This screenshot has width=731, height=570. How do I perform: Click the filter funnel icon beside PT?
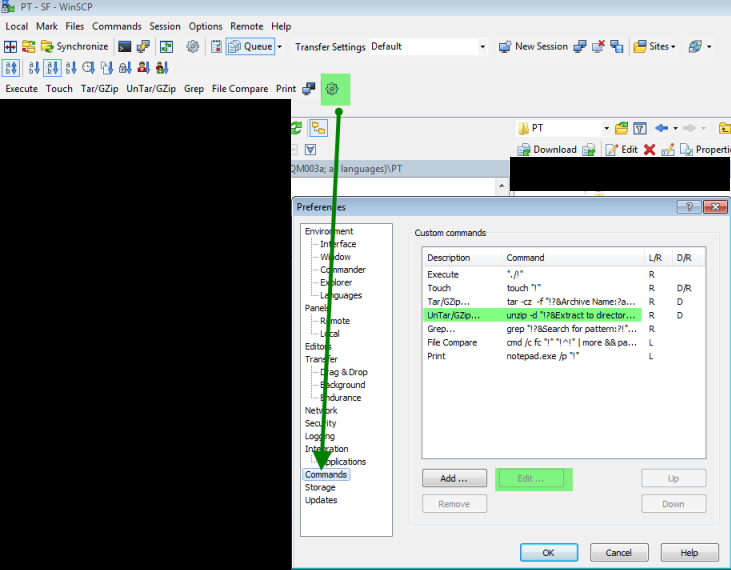639,128
